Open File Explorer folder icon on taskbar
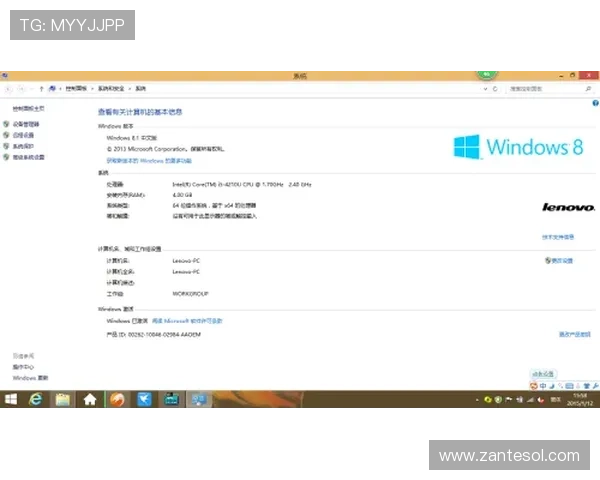 click(63, 399)
